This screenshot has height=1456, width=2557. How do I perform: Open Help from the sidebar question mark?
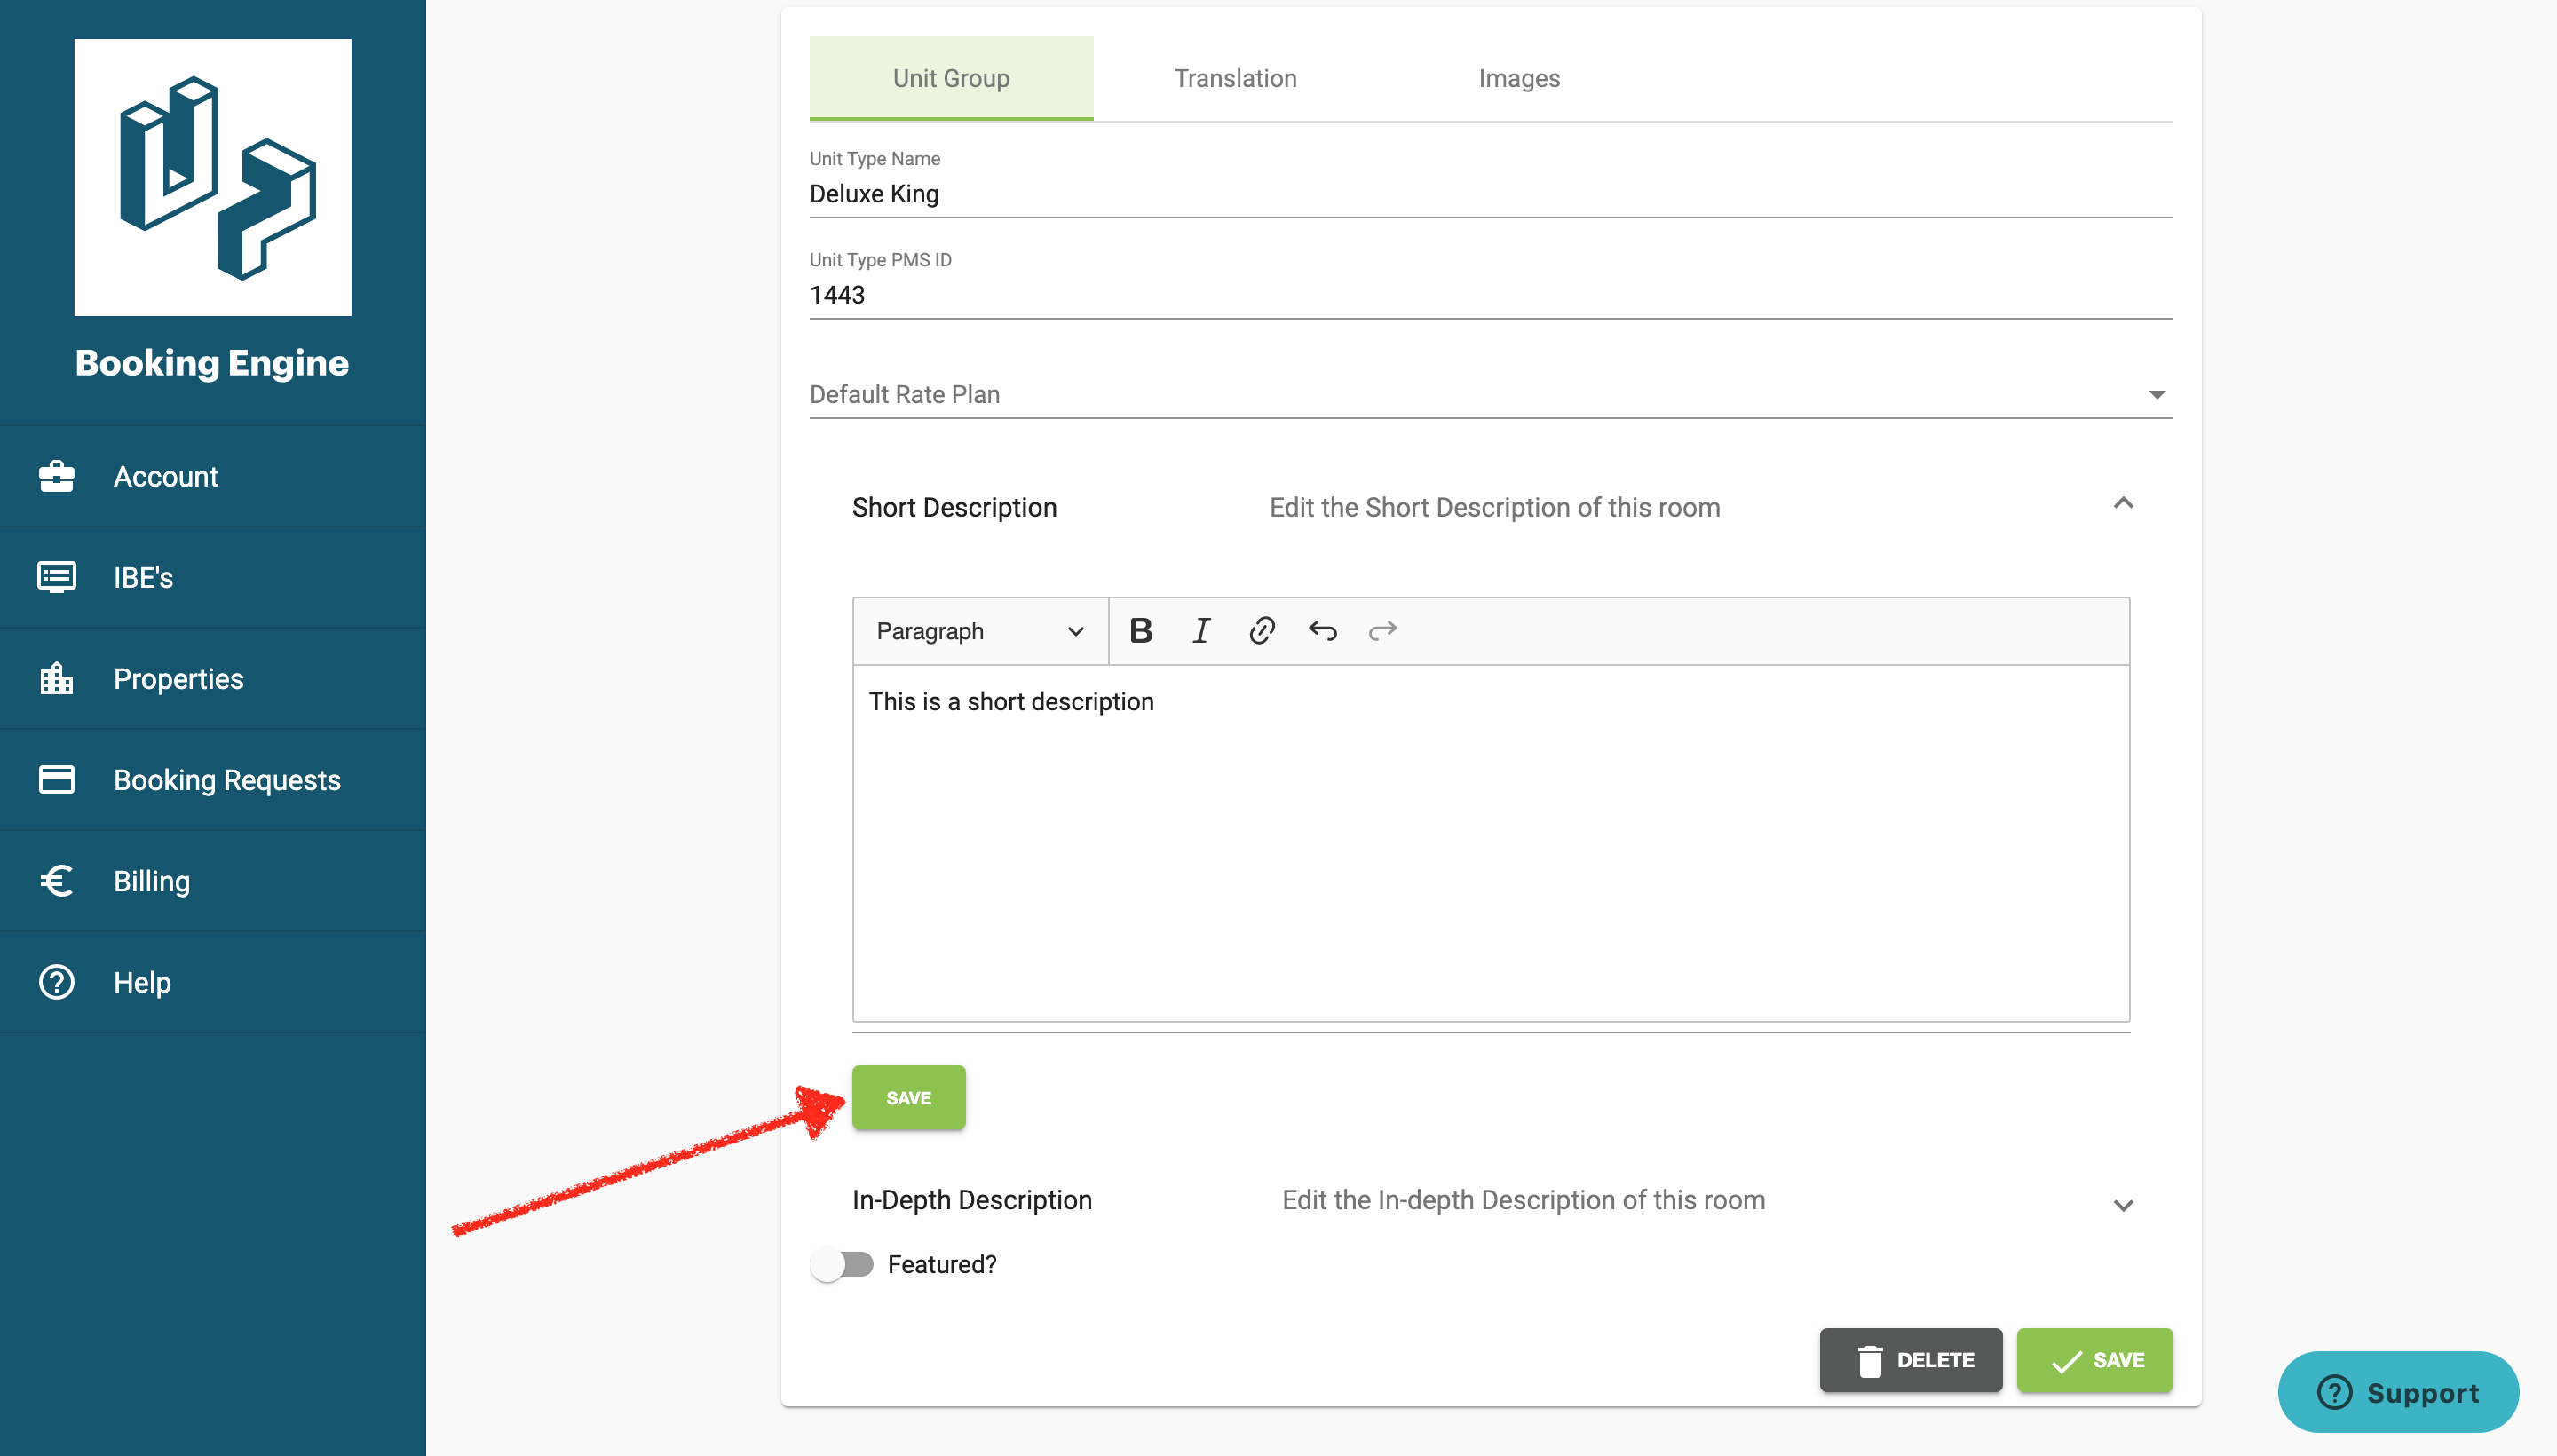tap(57, 982)
